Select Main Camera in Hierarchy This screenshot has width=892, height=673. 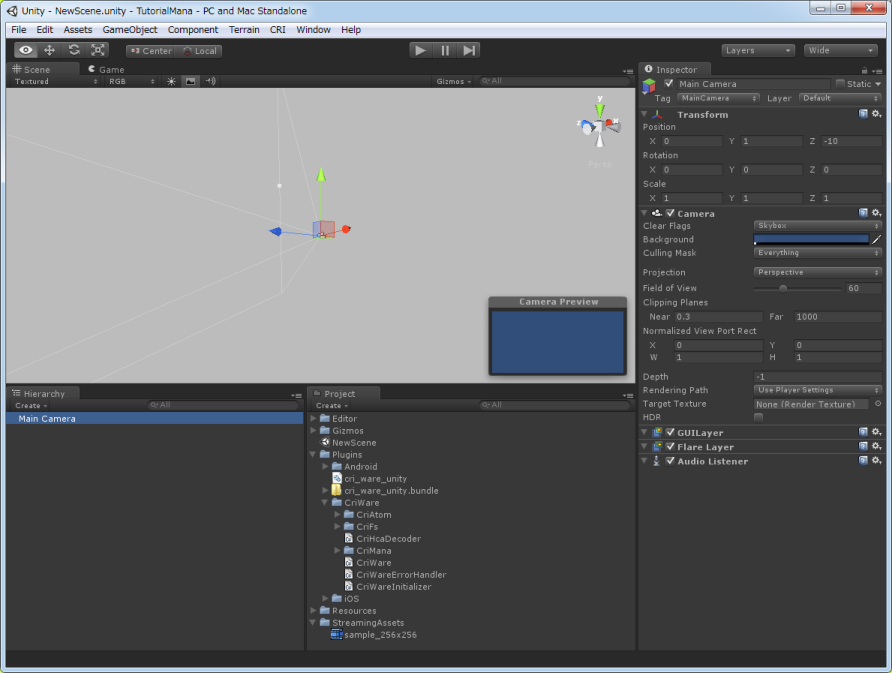(155, 418)
